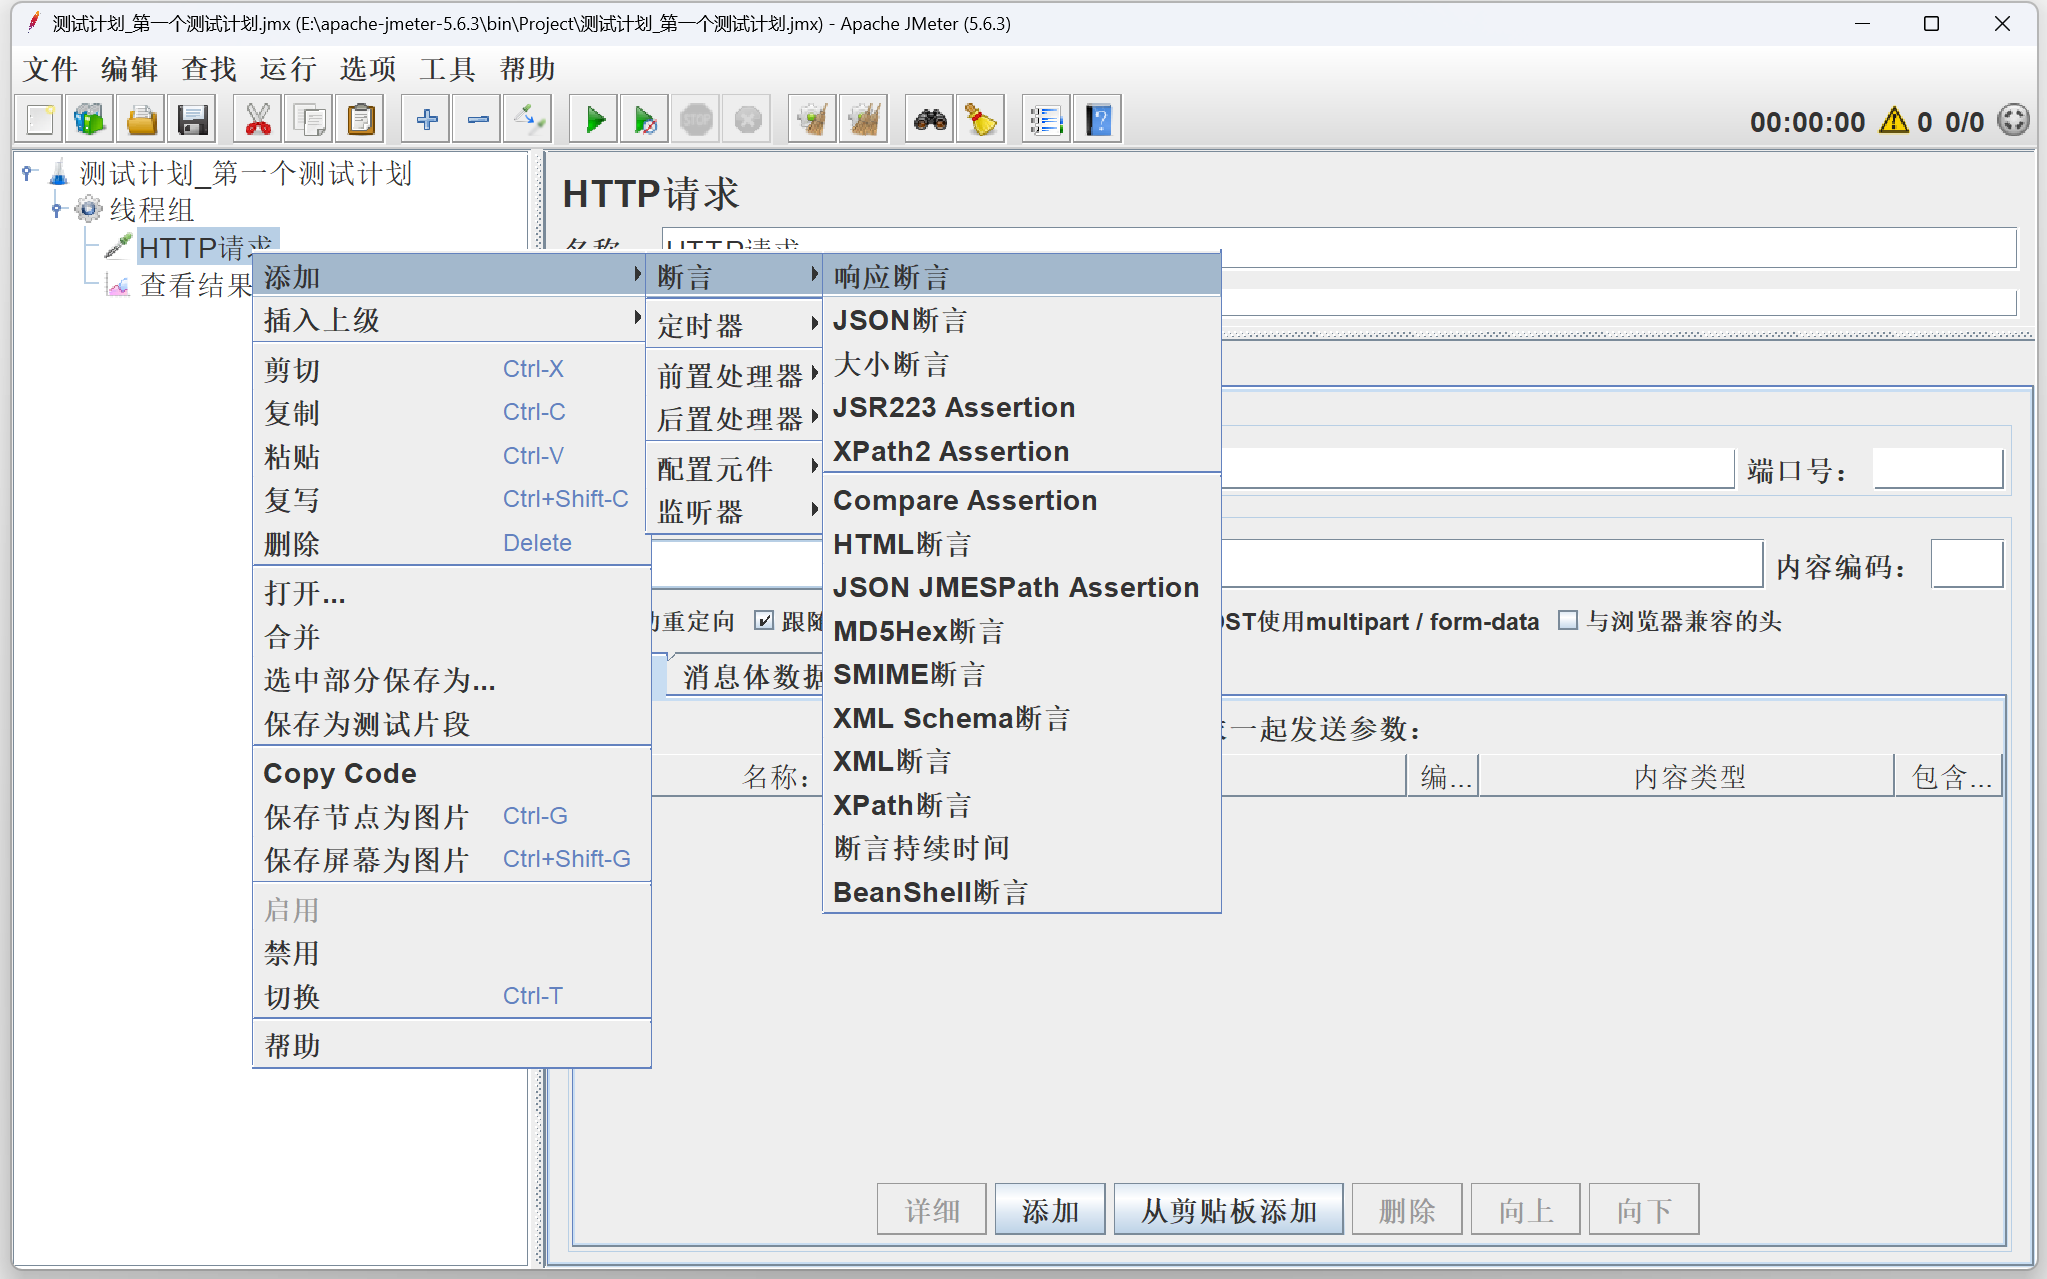Collapse the test plan root tree node
Screen dimensions: 2047x1279
(29, 173)
